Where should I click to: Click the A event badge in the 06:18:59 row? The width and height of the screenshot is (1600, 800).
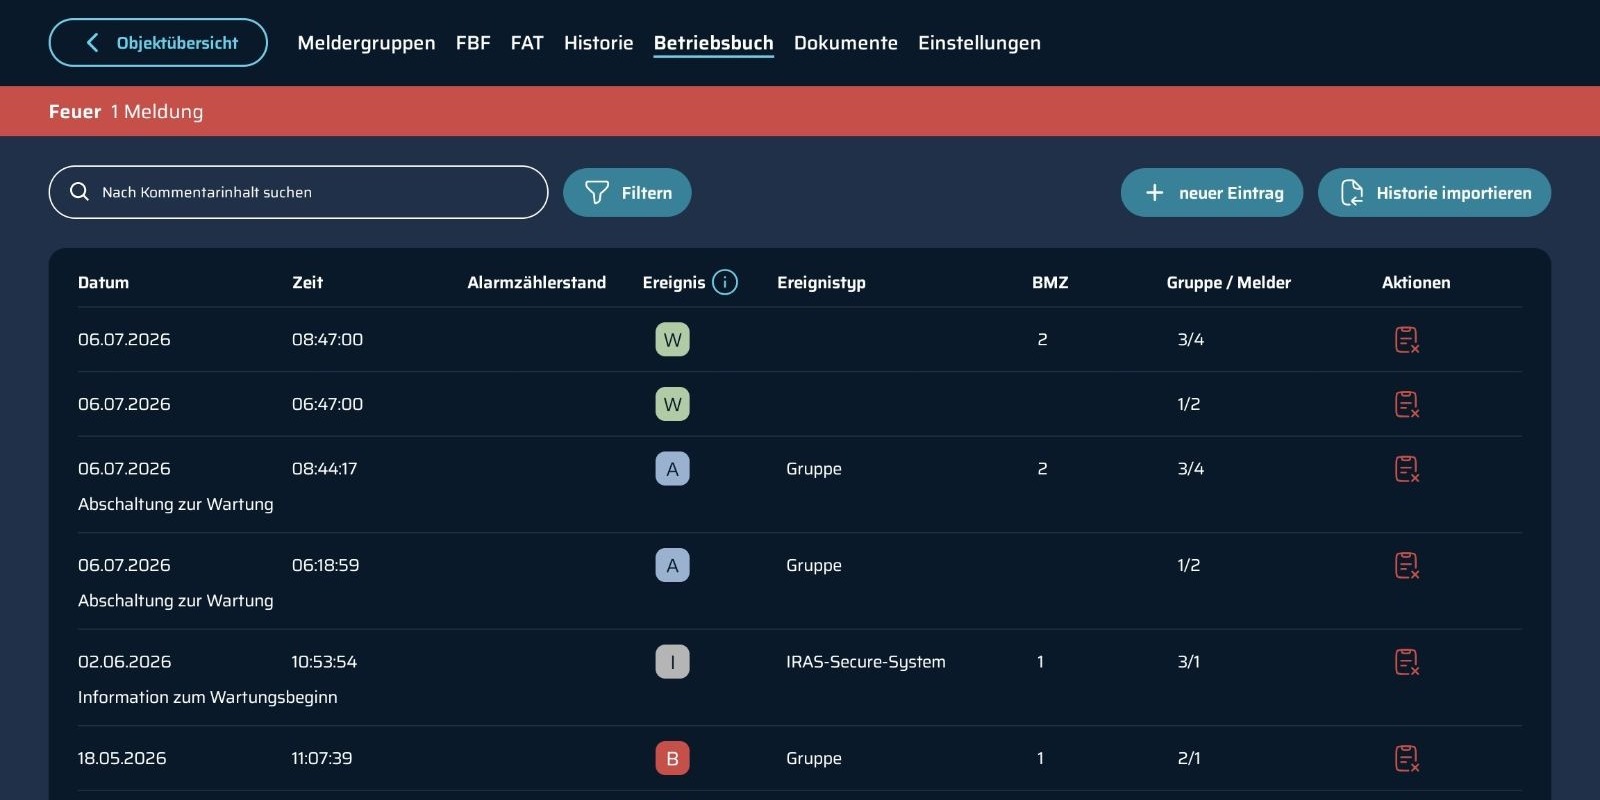[672, 565]
